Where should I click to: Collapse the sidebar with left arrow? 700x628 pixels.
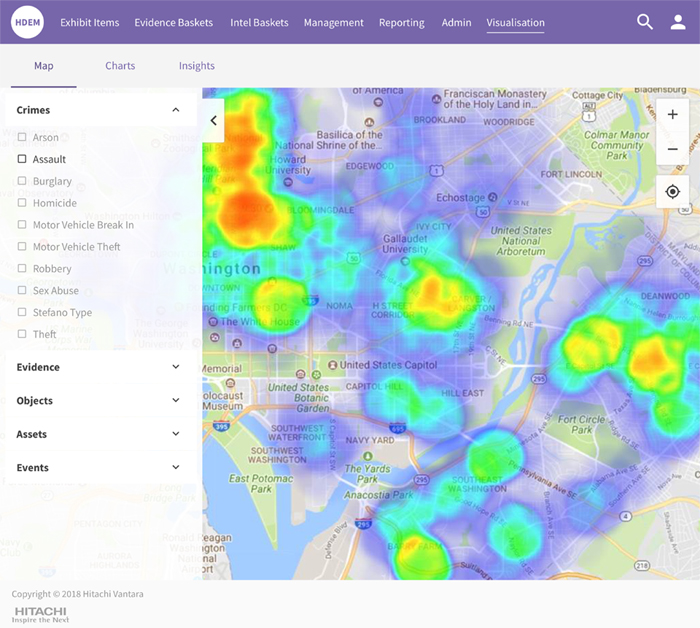click(x=213, y=120)
